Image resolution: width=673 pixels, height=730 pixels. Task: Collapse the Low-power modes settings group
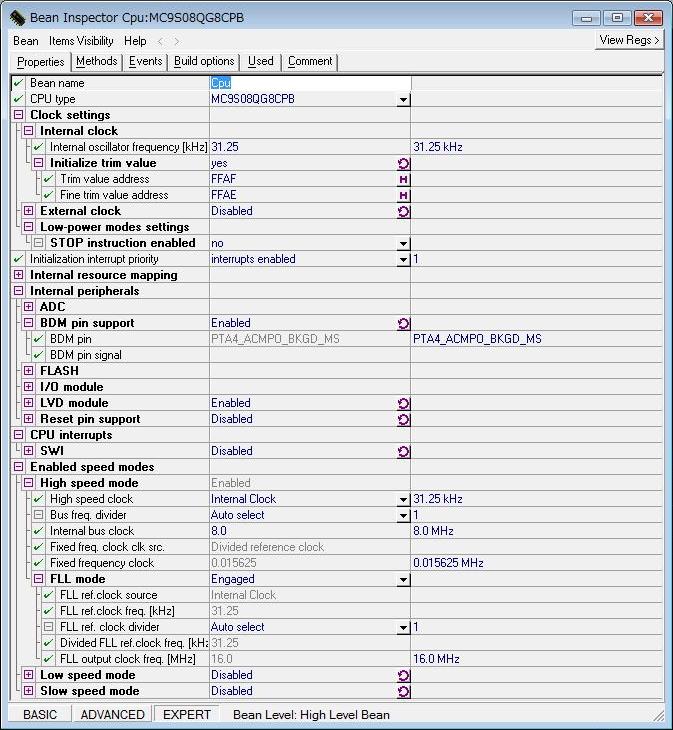tap(28, 227)
